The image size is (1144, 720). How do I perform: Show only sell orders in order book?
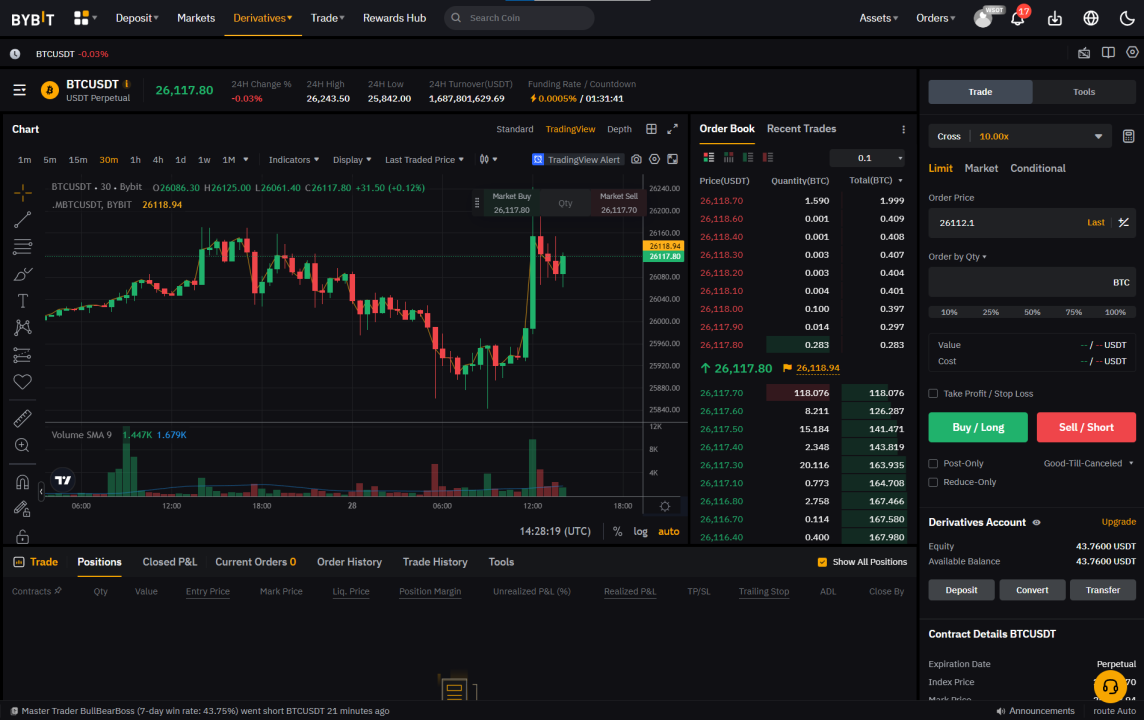(768, 158)
